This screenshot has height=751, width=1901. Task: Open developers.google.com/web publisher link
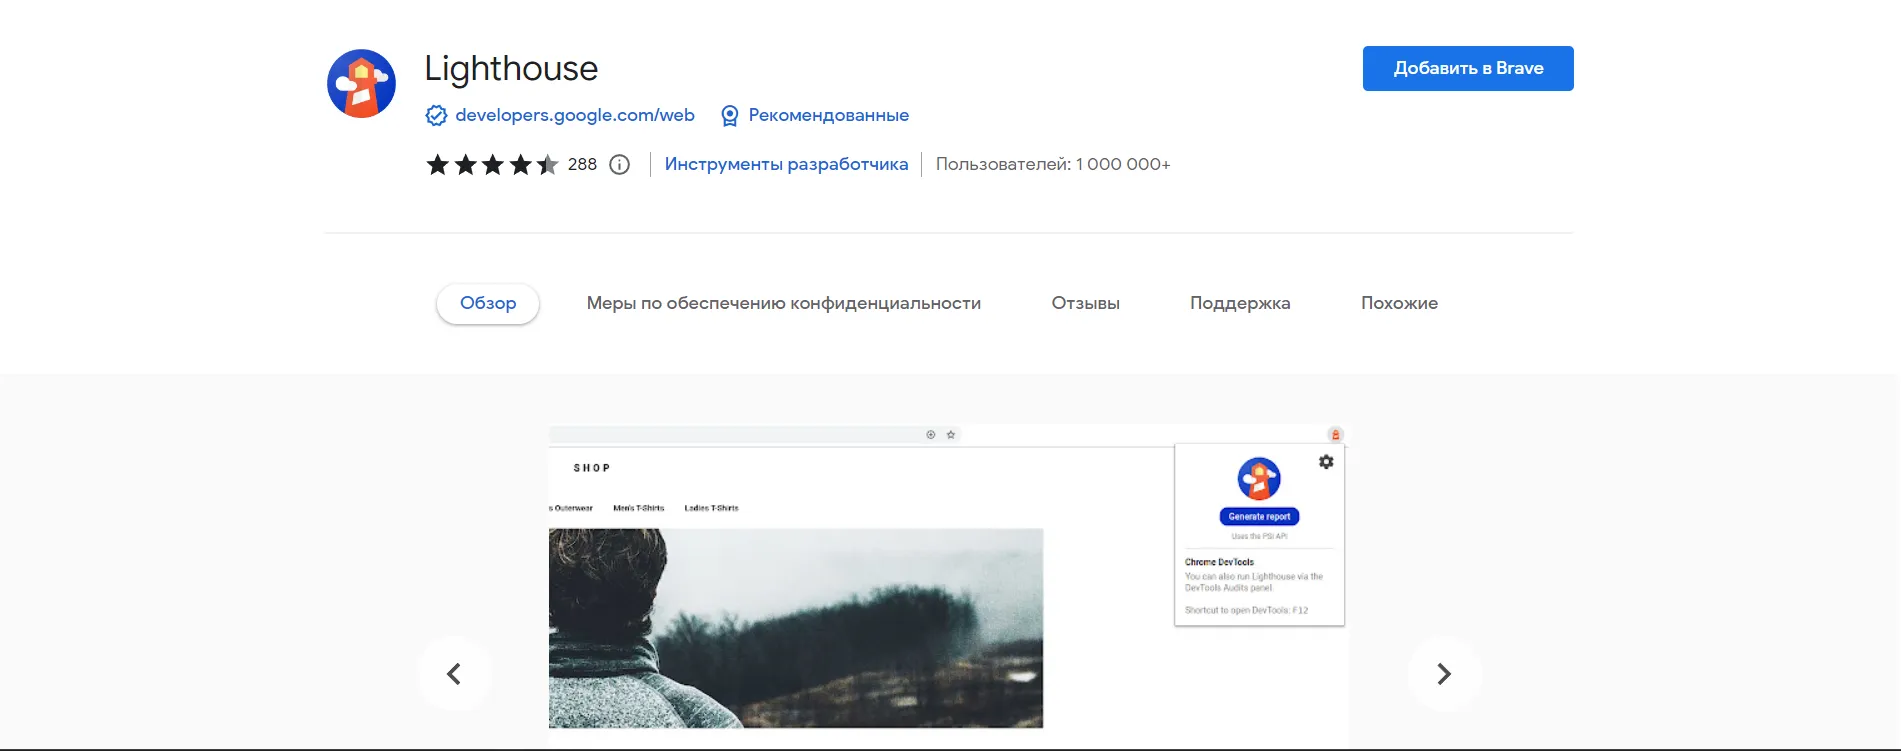[x=575, y=115]
